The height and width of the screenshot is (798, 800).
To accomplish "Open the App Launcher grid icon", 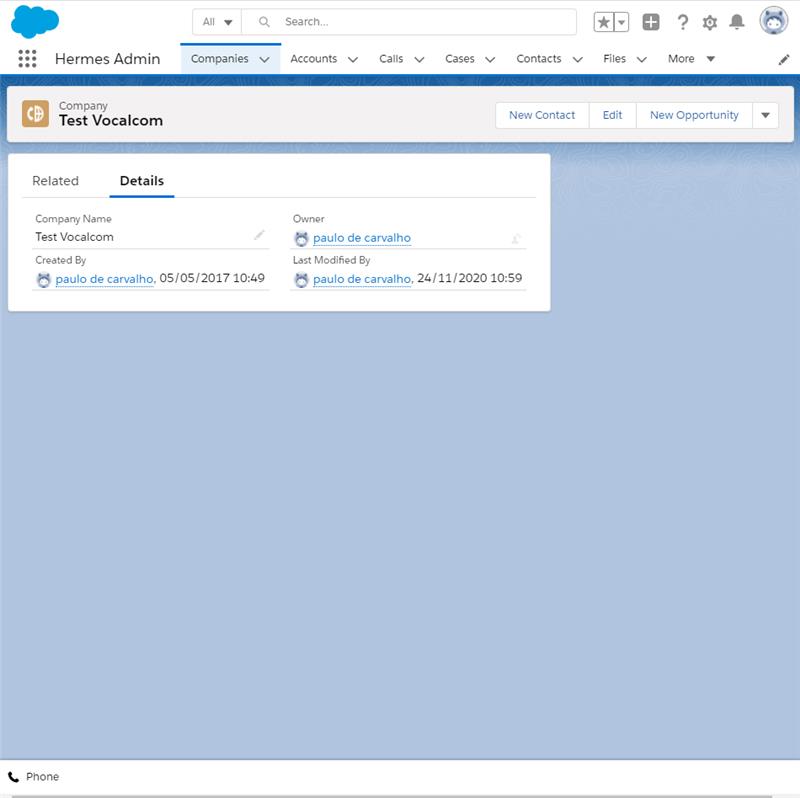I will click(27, 59).
